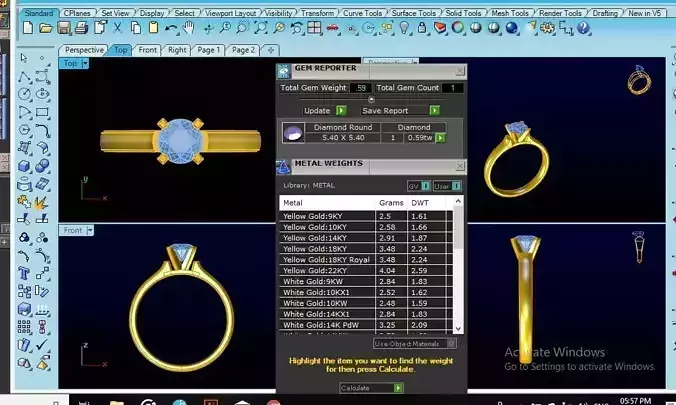
Task: Open Help with the question mark icon
Action: [x=583, y=28]
